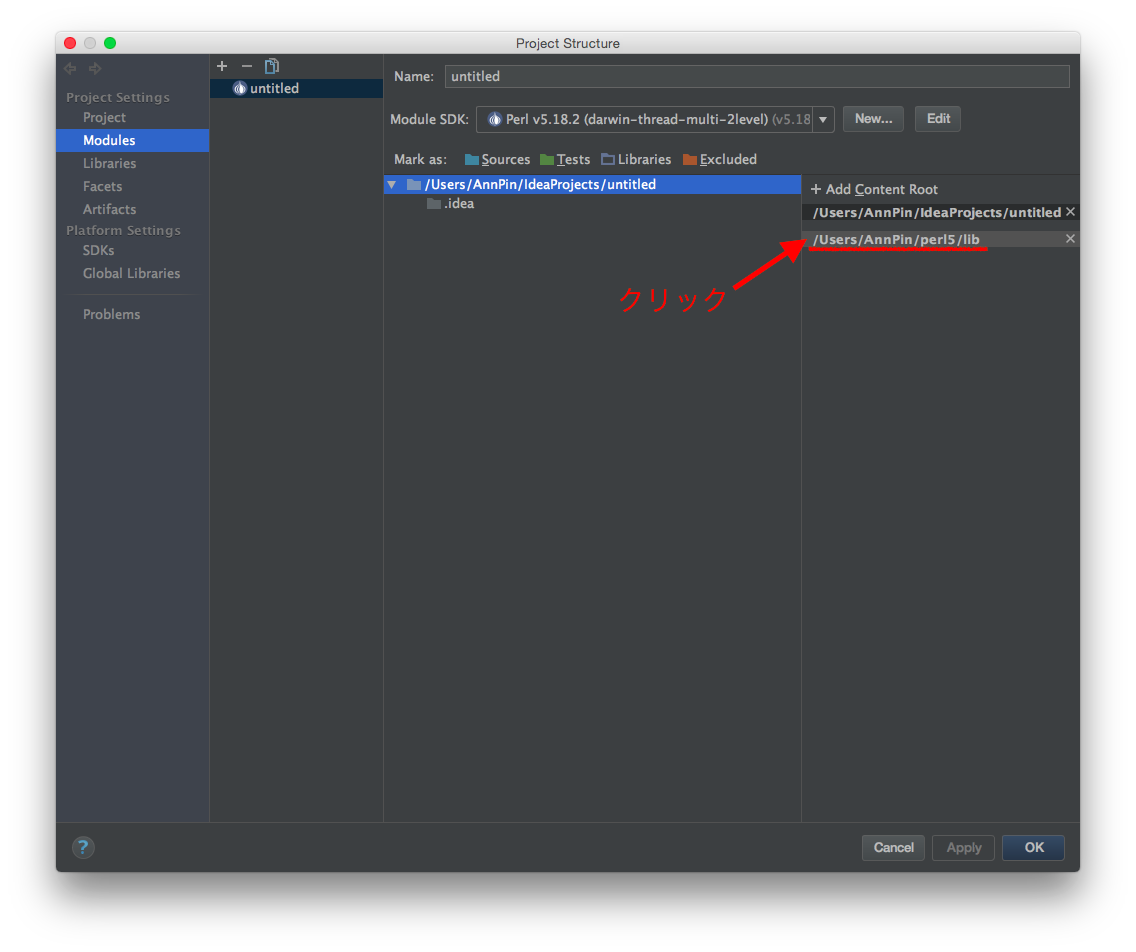
Task: Remove the perl5/lib content root
Action: pyautogui.click(x=1070, y=239)
